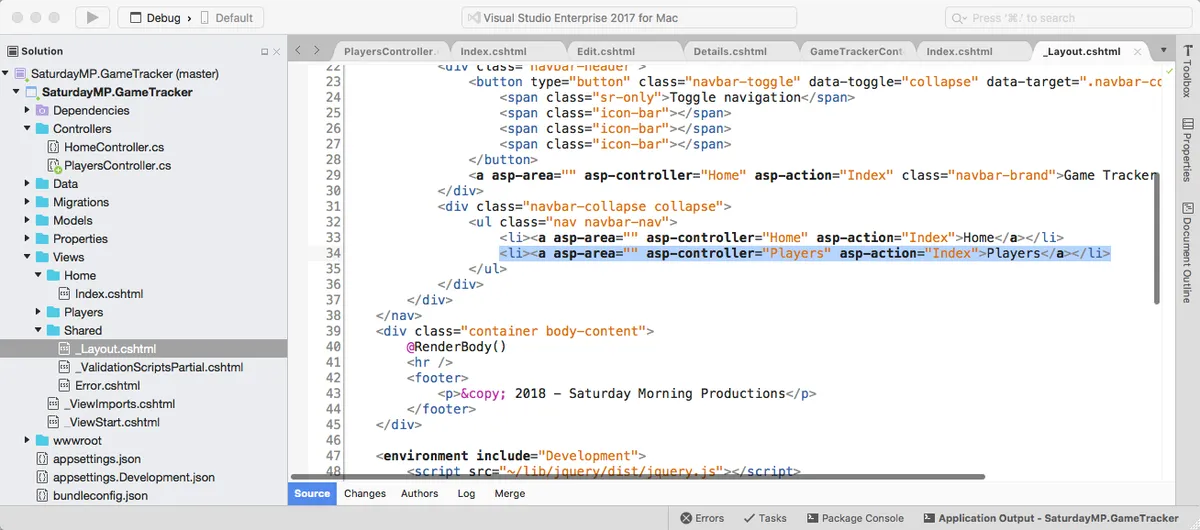Click highlighted line 34 Players link code
Viewport: 1200px width, 530px height.
(x=805, y=254)
